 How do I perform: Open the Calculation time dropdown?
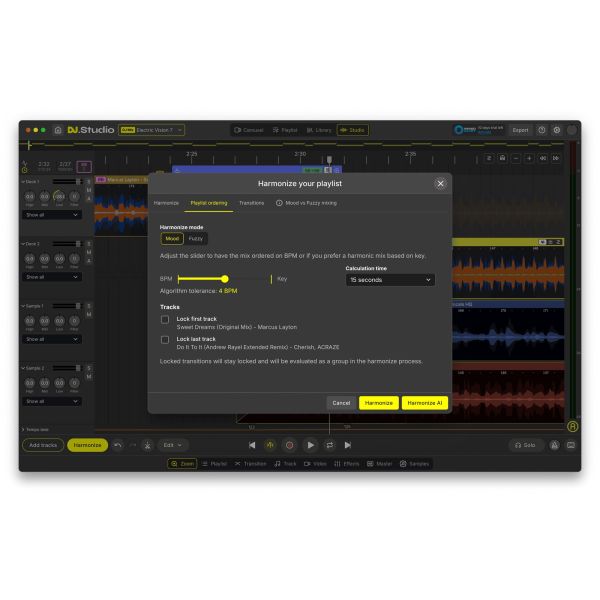(x=390, y=280)
